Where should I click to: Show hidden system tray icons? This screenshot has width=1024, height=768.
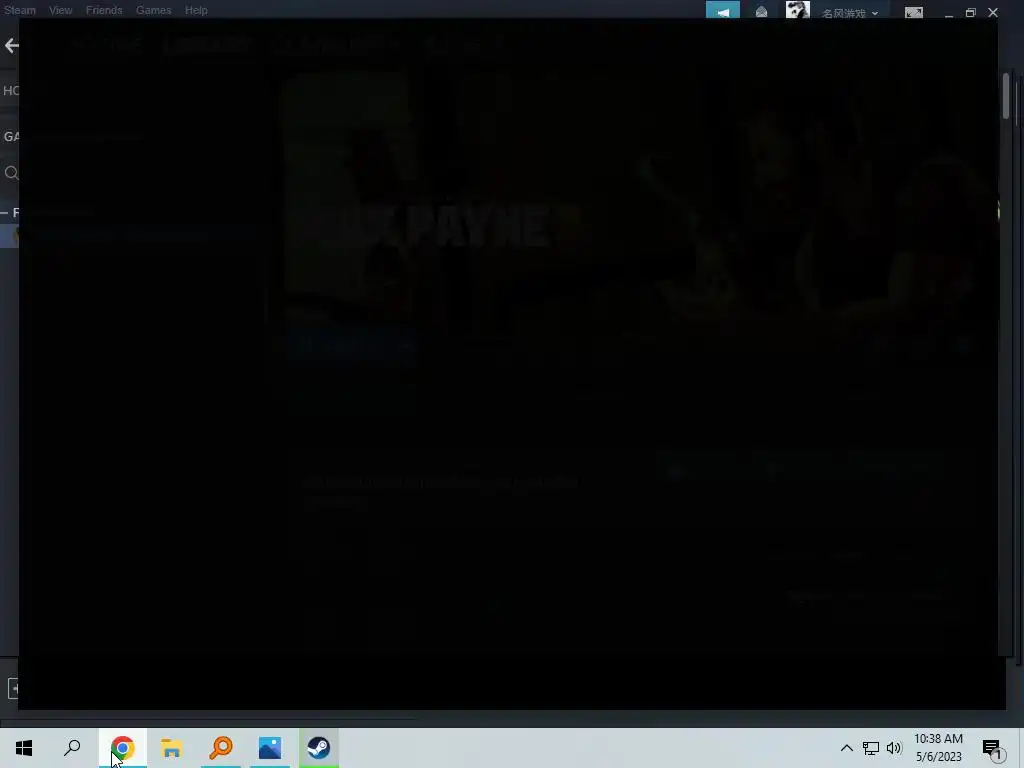(846, 748)
